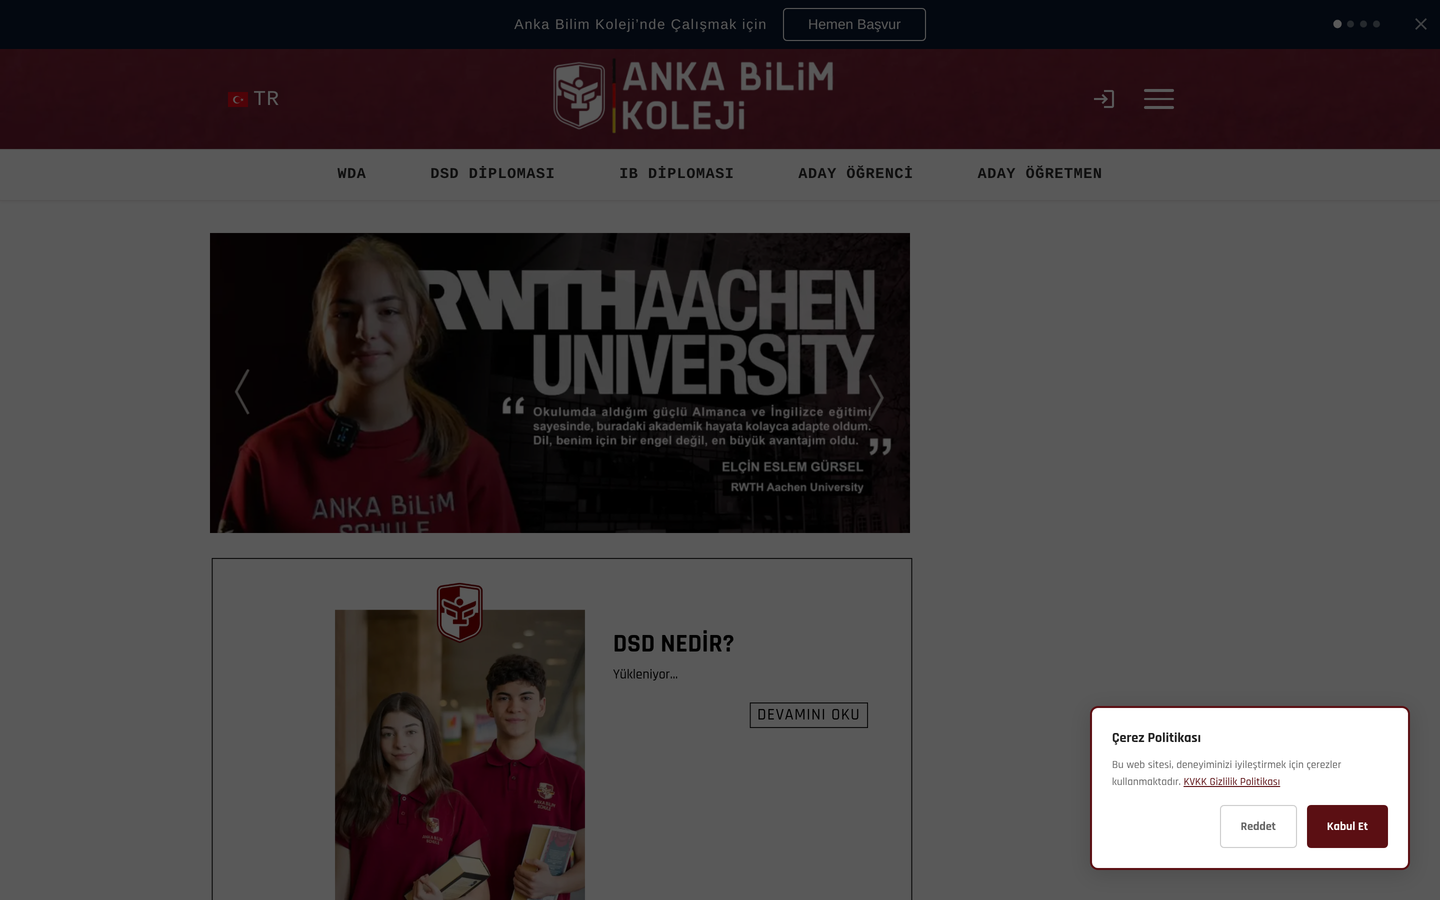Click the login arrow icon
1440x900 pixels.
[x=1104, y=99]
